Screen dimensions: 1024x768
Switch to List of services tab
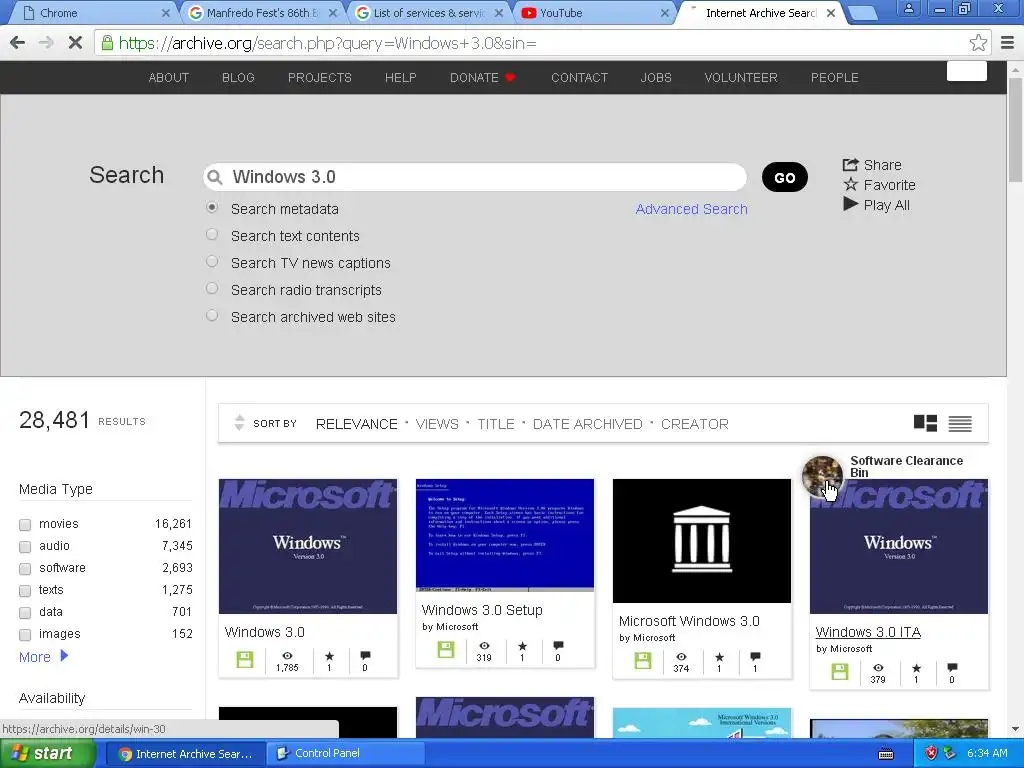428,12
